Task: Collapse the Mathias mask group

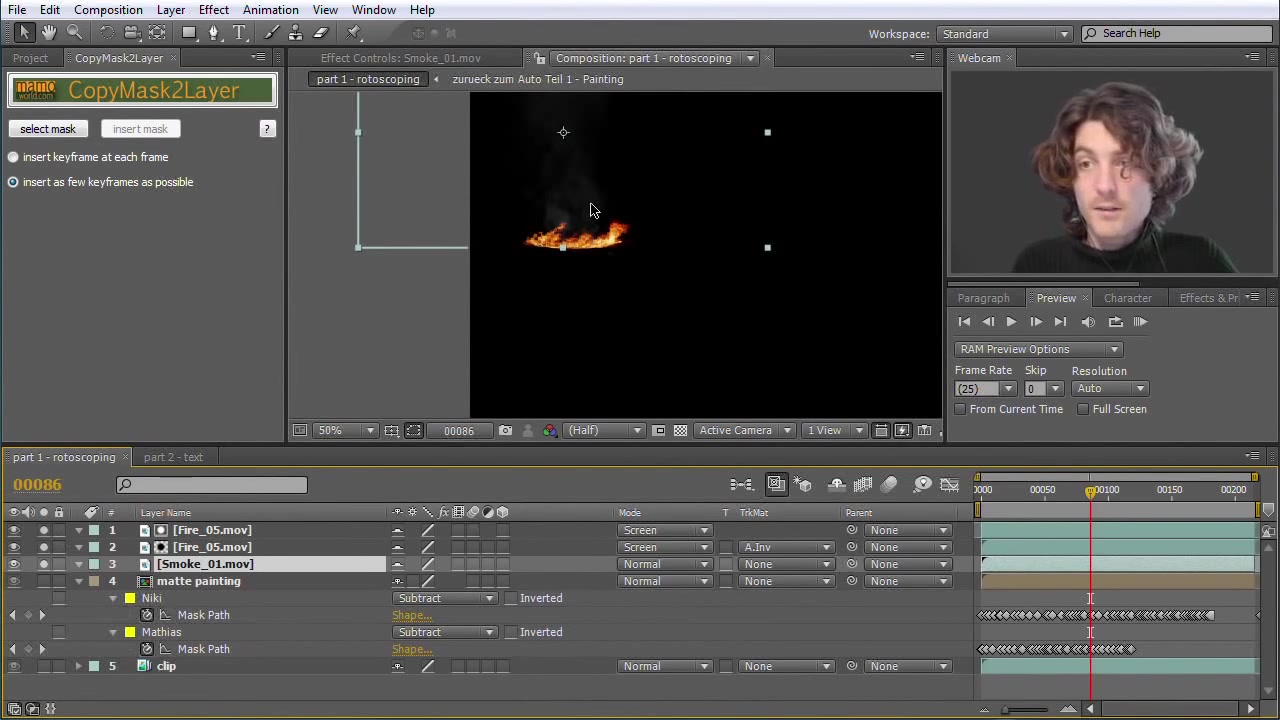Action: coord(113,632)
